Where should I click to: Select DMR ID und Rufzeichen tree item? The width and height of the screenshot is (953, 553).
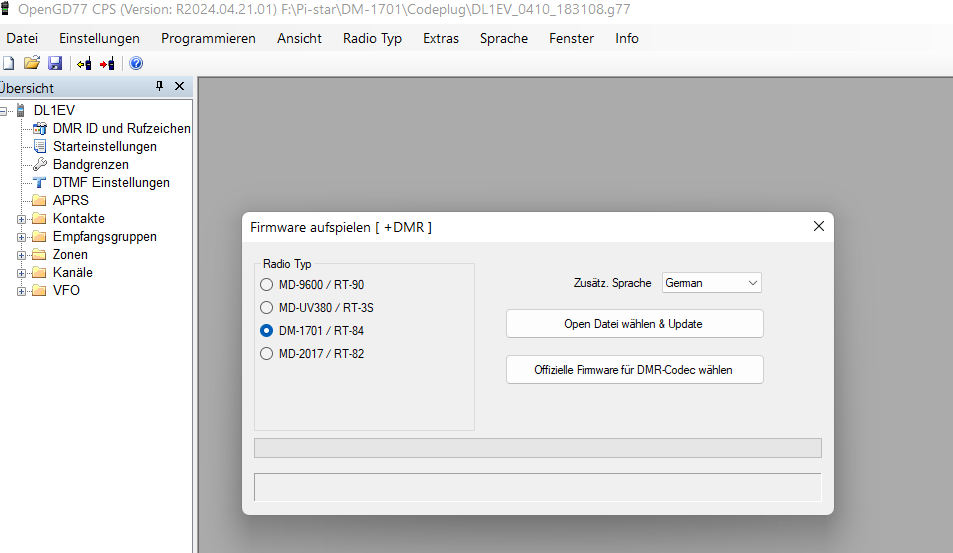(x=121, y=128)
